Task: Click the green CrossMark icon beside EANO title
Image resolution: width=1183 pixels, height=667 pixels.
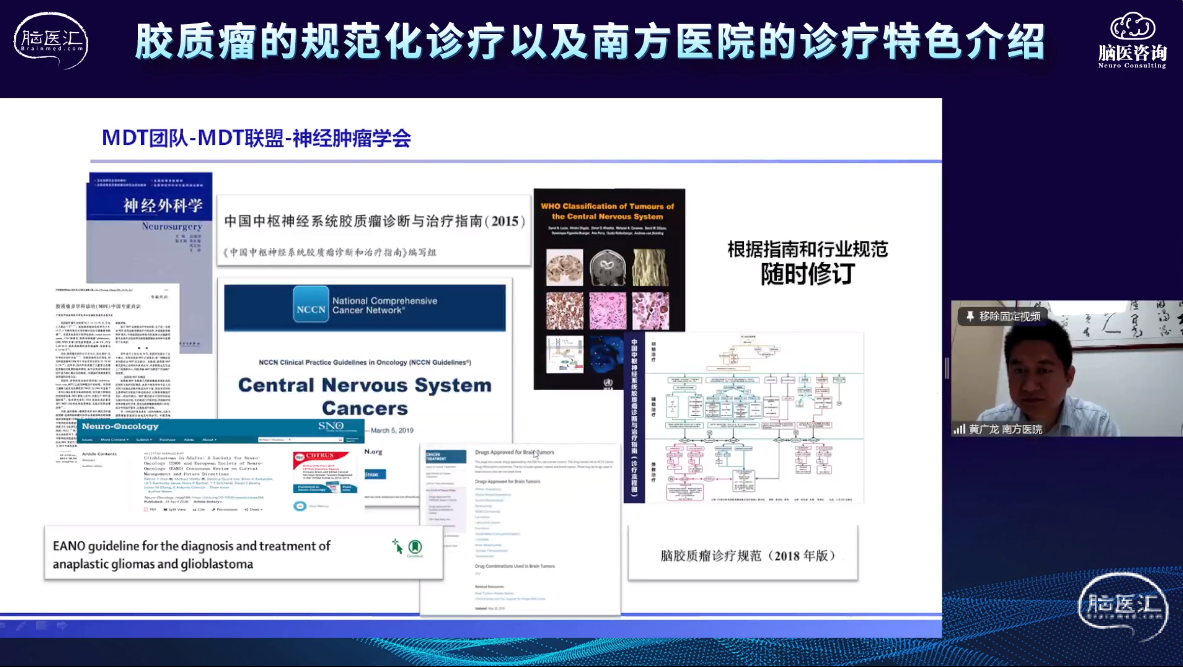Action: 415,547
